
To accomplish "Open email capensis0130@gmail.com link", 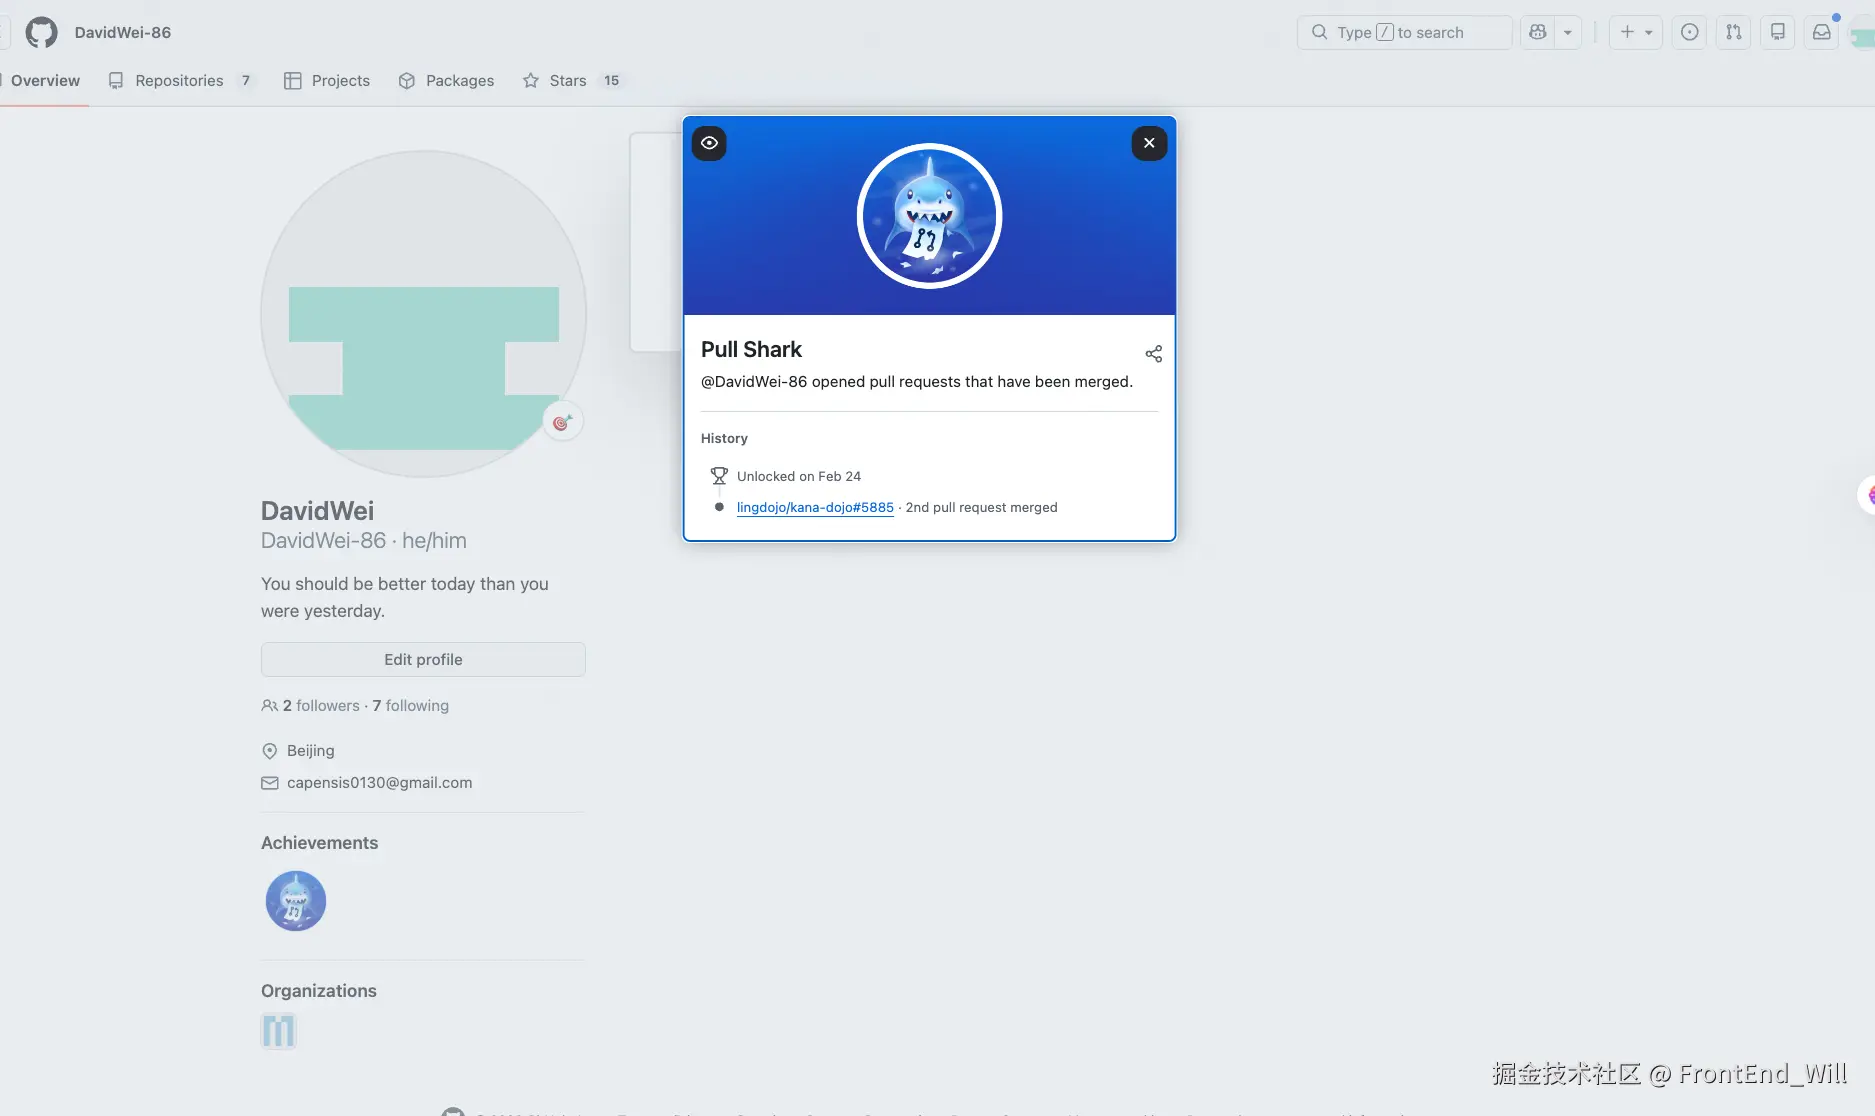I will [379, 782].
